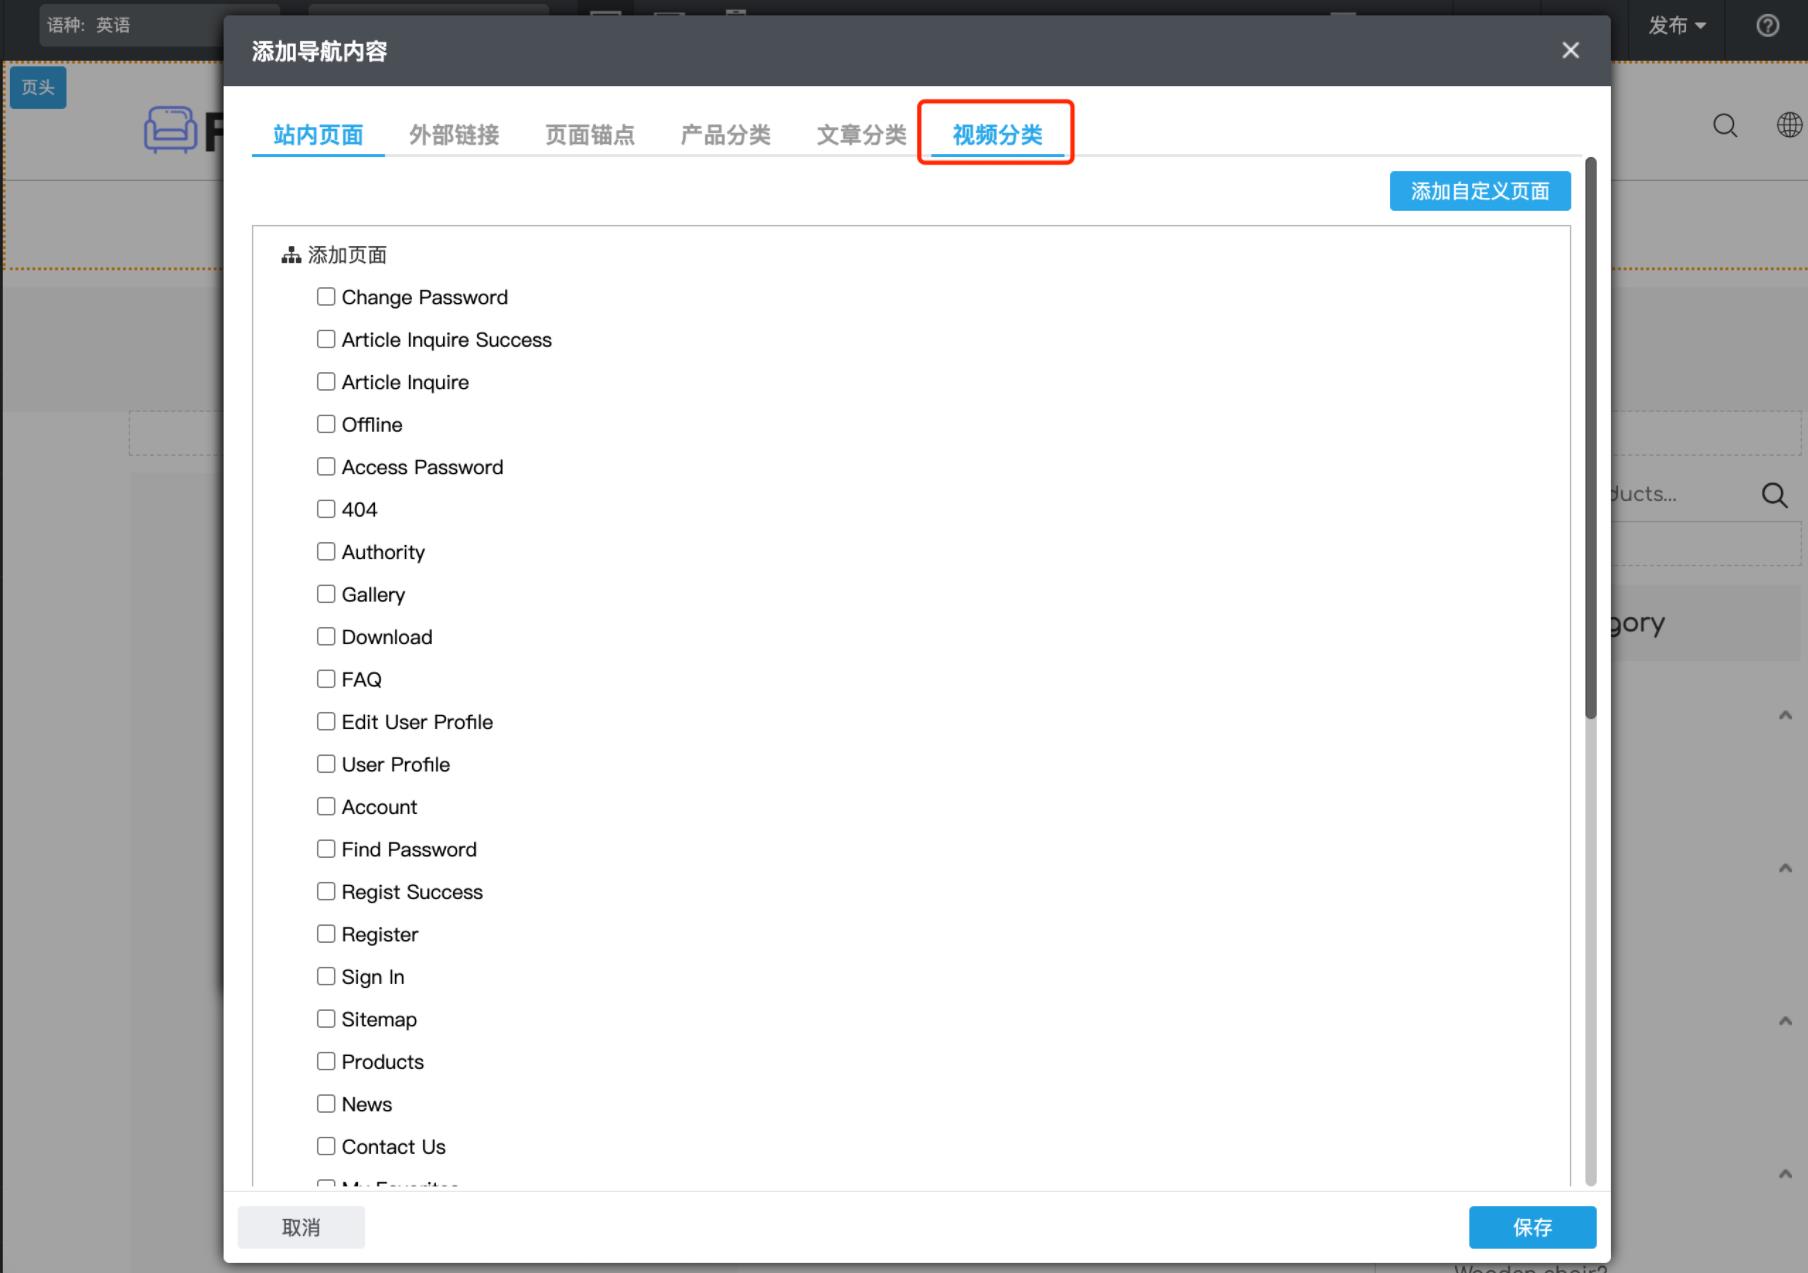Check the Change Password checkbox
Viewport: 1808px width, 1273px height.
point(325,296)
